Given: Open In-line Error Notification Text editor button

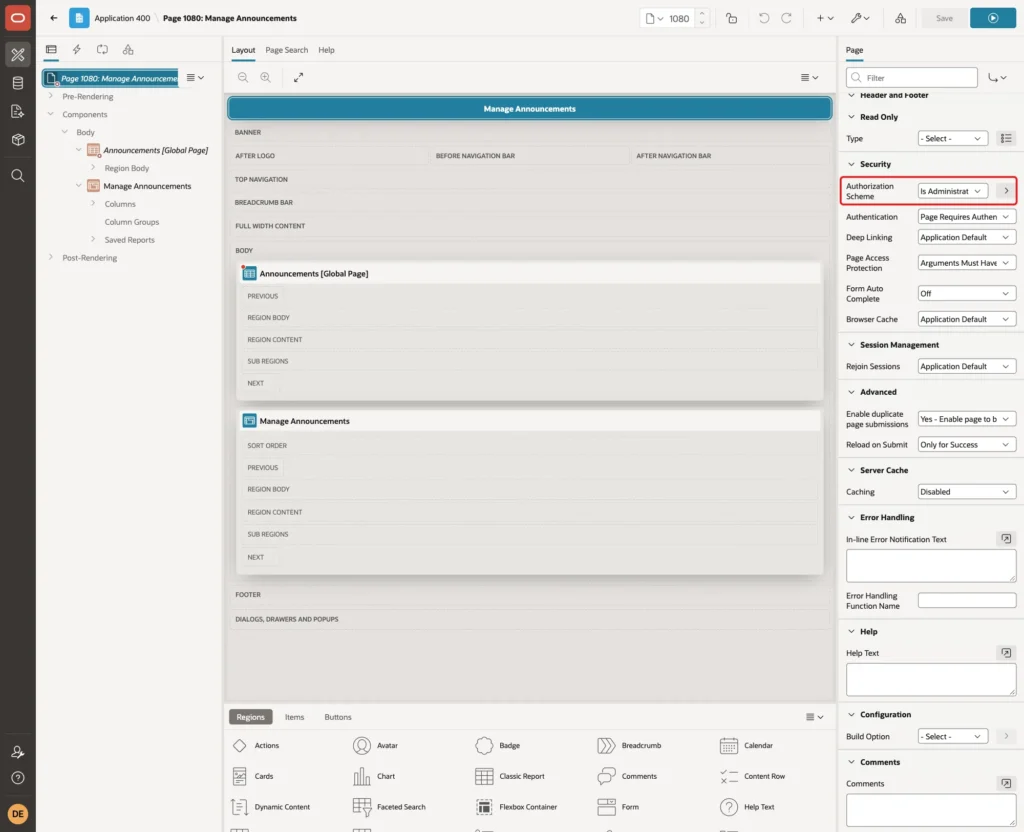Looking at the screenshot, I should click(x=1006, y=539).
